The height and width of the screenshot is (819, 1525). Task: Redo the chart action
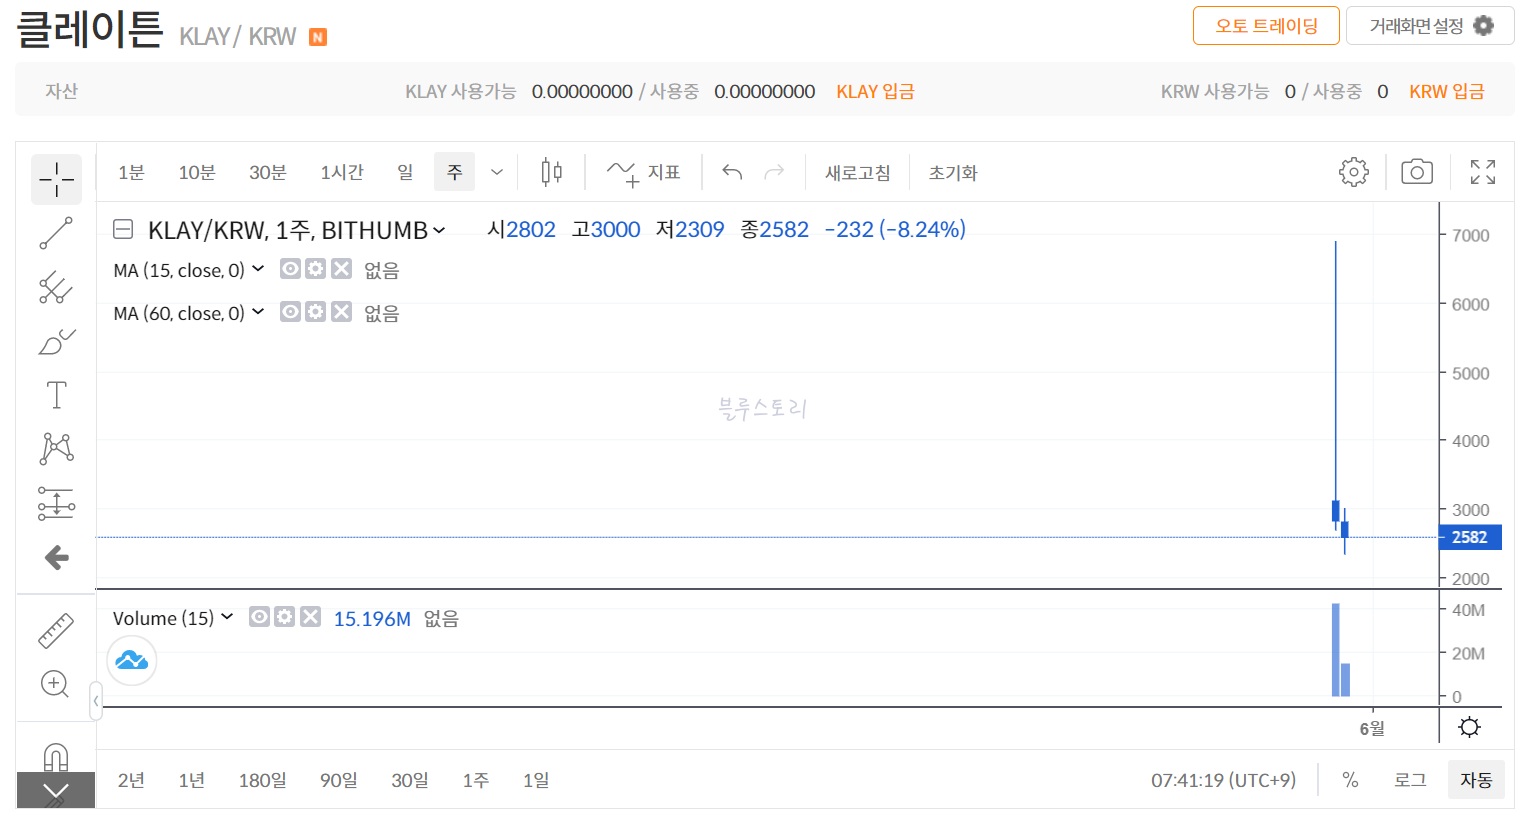coord(774,172)
